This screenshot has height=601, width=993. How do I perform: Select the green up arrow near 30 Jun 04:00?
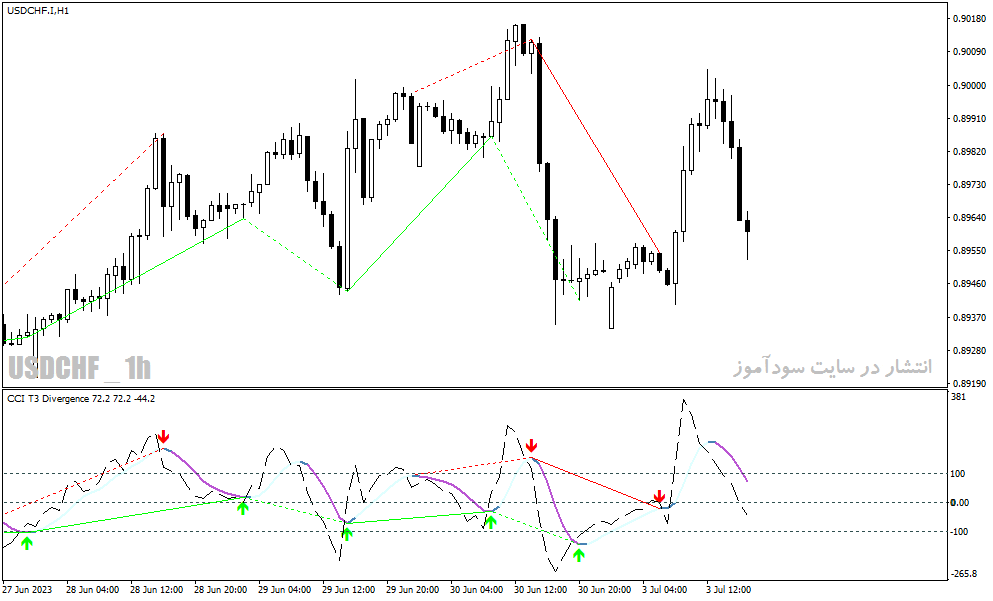click(x=490, y=522)
